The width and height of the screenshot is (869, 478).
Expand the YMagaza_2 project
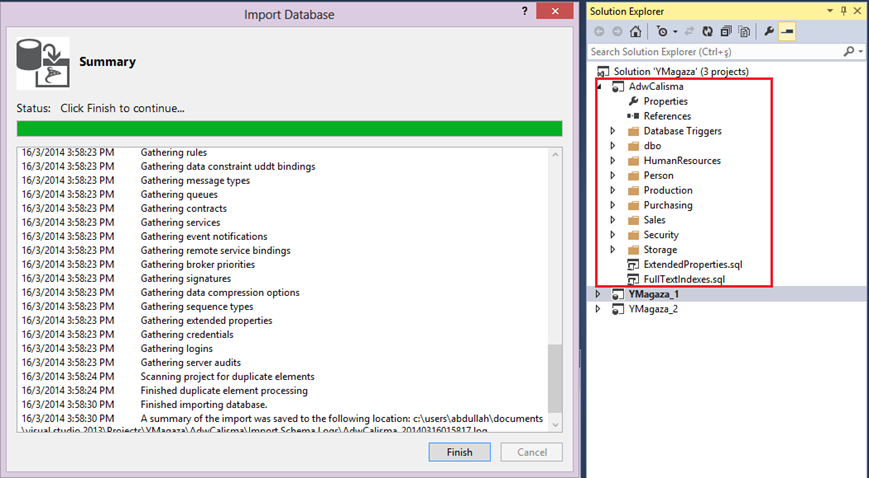[598, 309]
